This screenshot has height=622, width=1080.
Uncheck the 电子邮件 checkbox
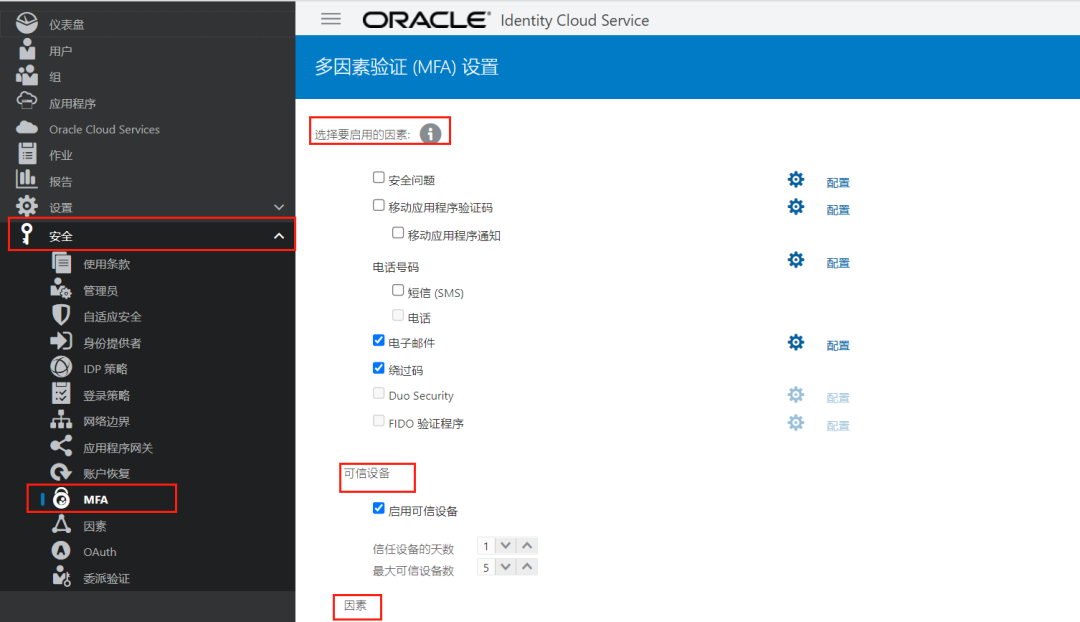coord(379,340)
